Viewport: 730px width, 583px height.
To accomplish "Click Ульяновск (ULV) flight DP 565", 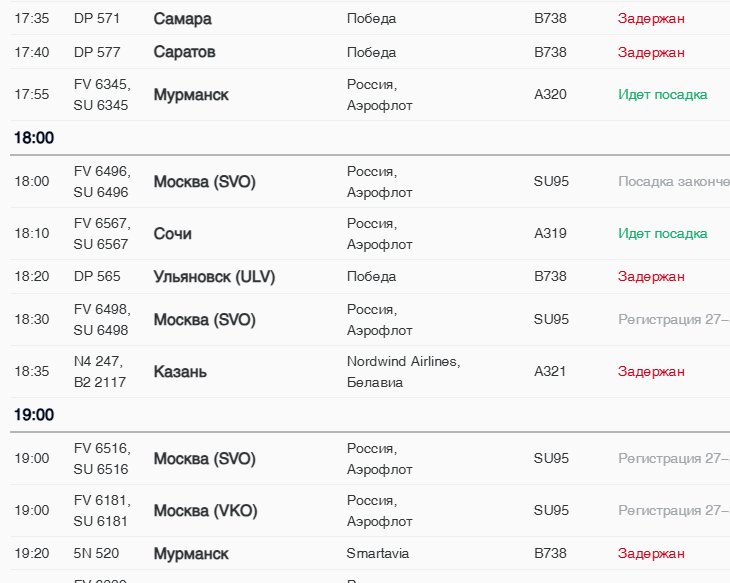I will point(214,277).
